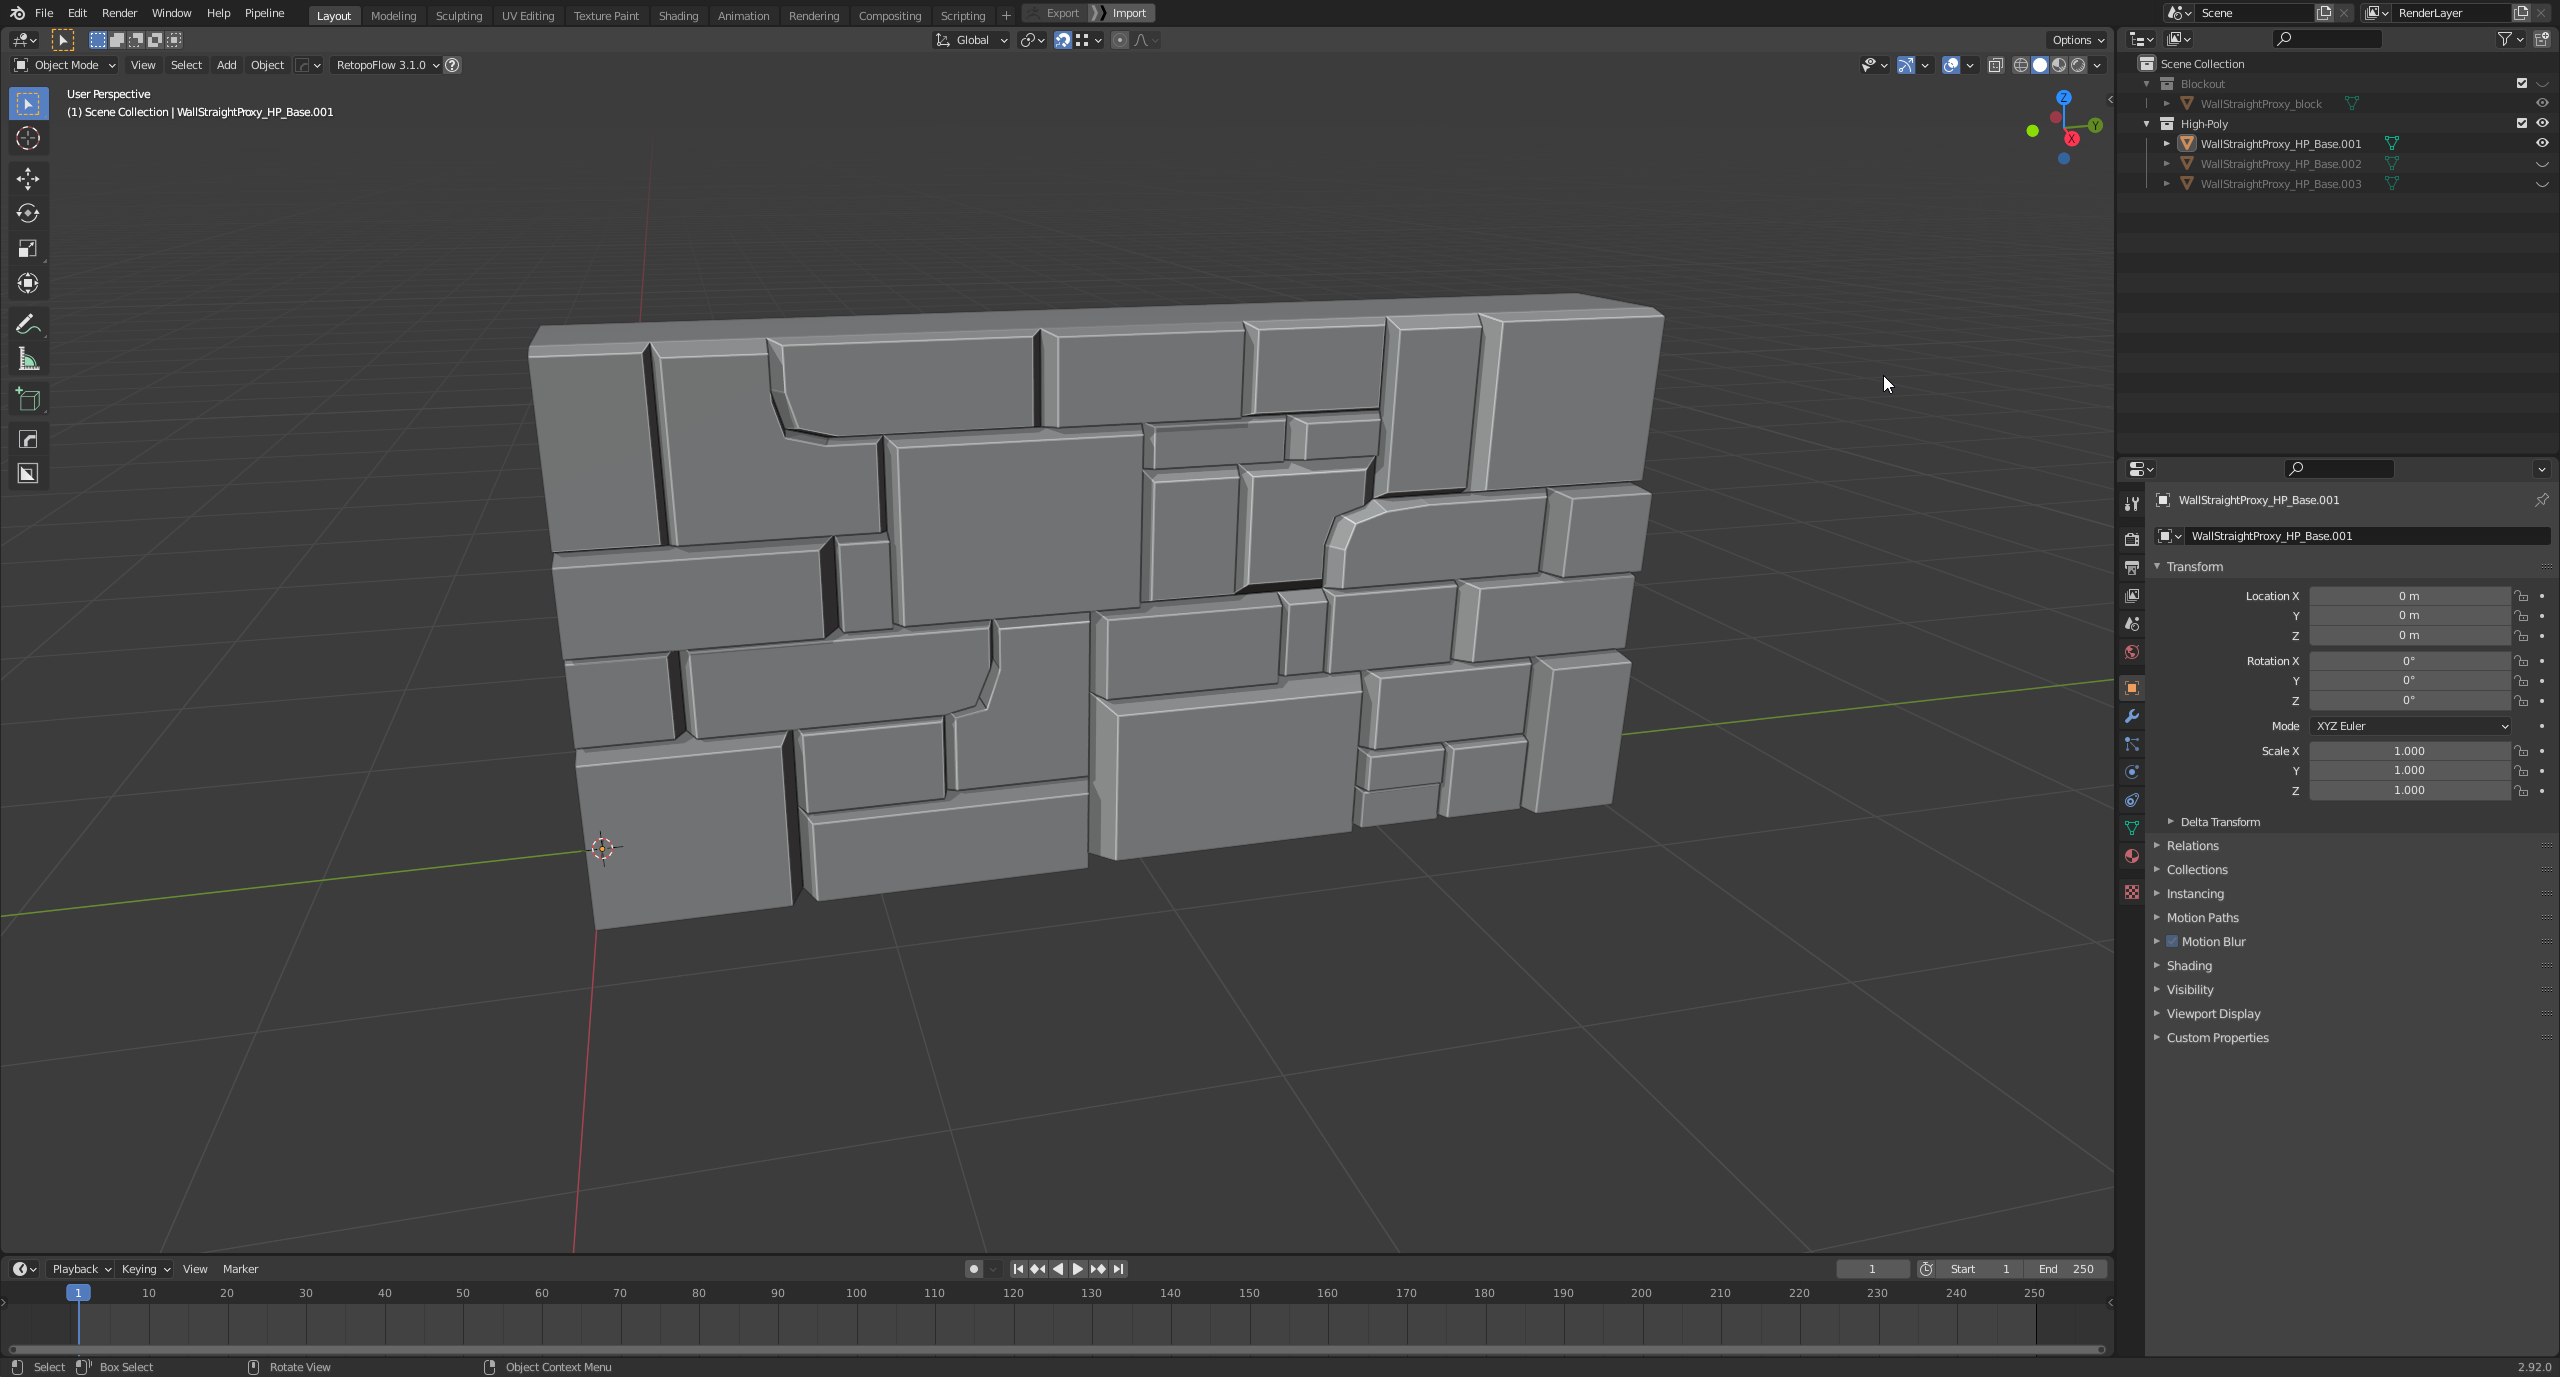The image size is (2560, 1377).
Task: Open the File menu
Action: (x=44, y=13)
